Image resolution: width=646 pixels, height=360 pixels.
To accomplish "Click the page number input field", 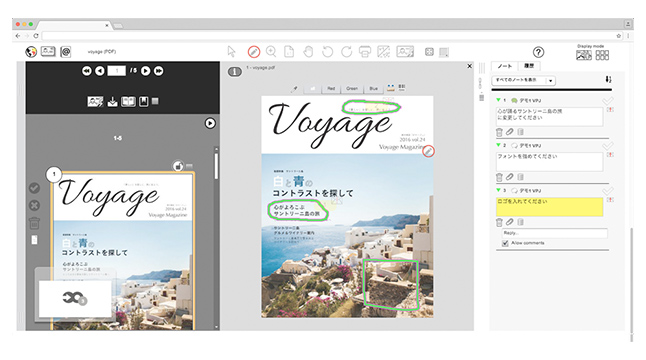I will pos(117,71).
